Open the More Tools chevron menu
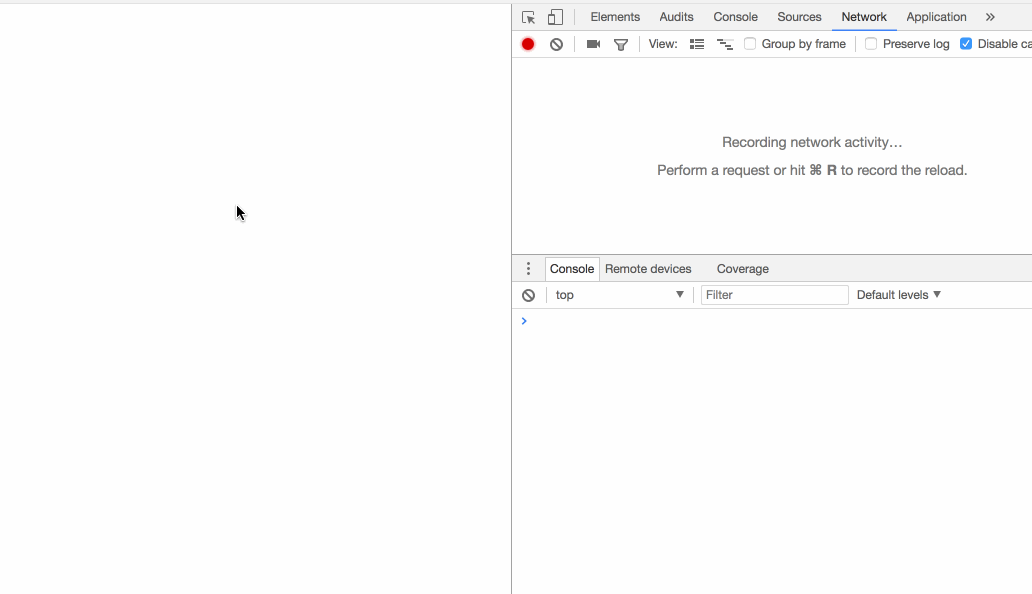 tap(990, 16)
